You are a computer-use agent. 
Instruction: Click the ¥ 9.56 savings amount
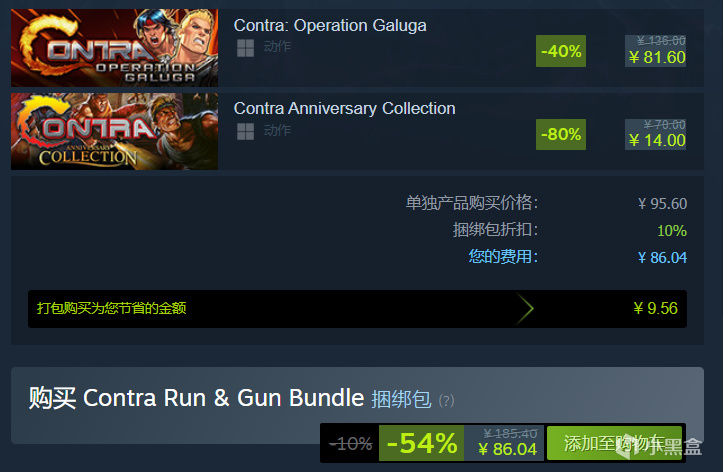pyautogui.click(x=655, y=308)
